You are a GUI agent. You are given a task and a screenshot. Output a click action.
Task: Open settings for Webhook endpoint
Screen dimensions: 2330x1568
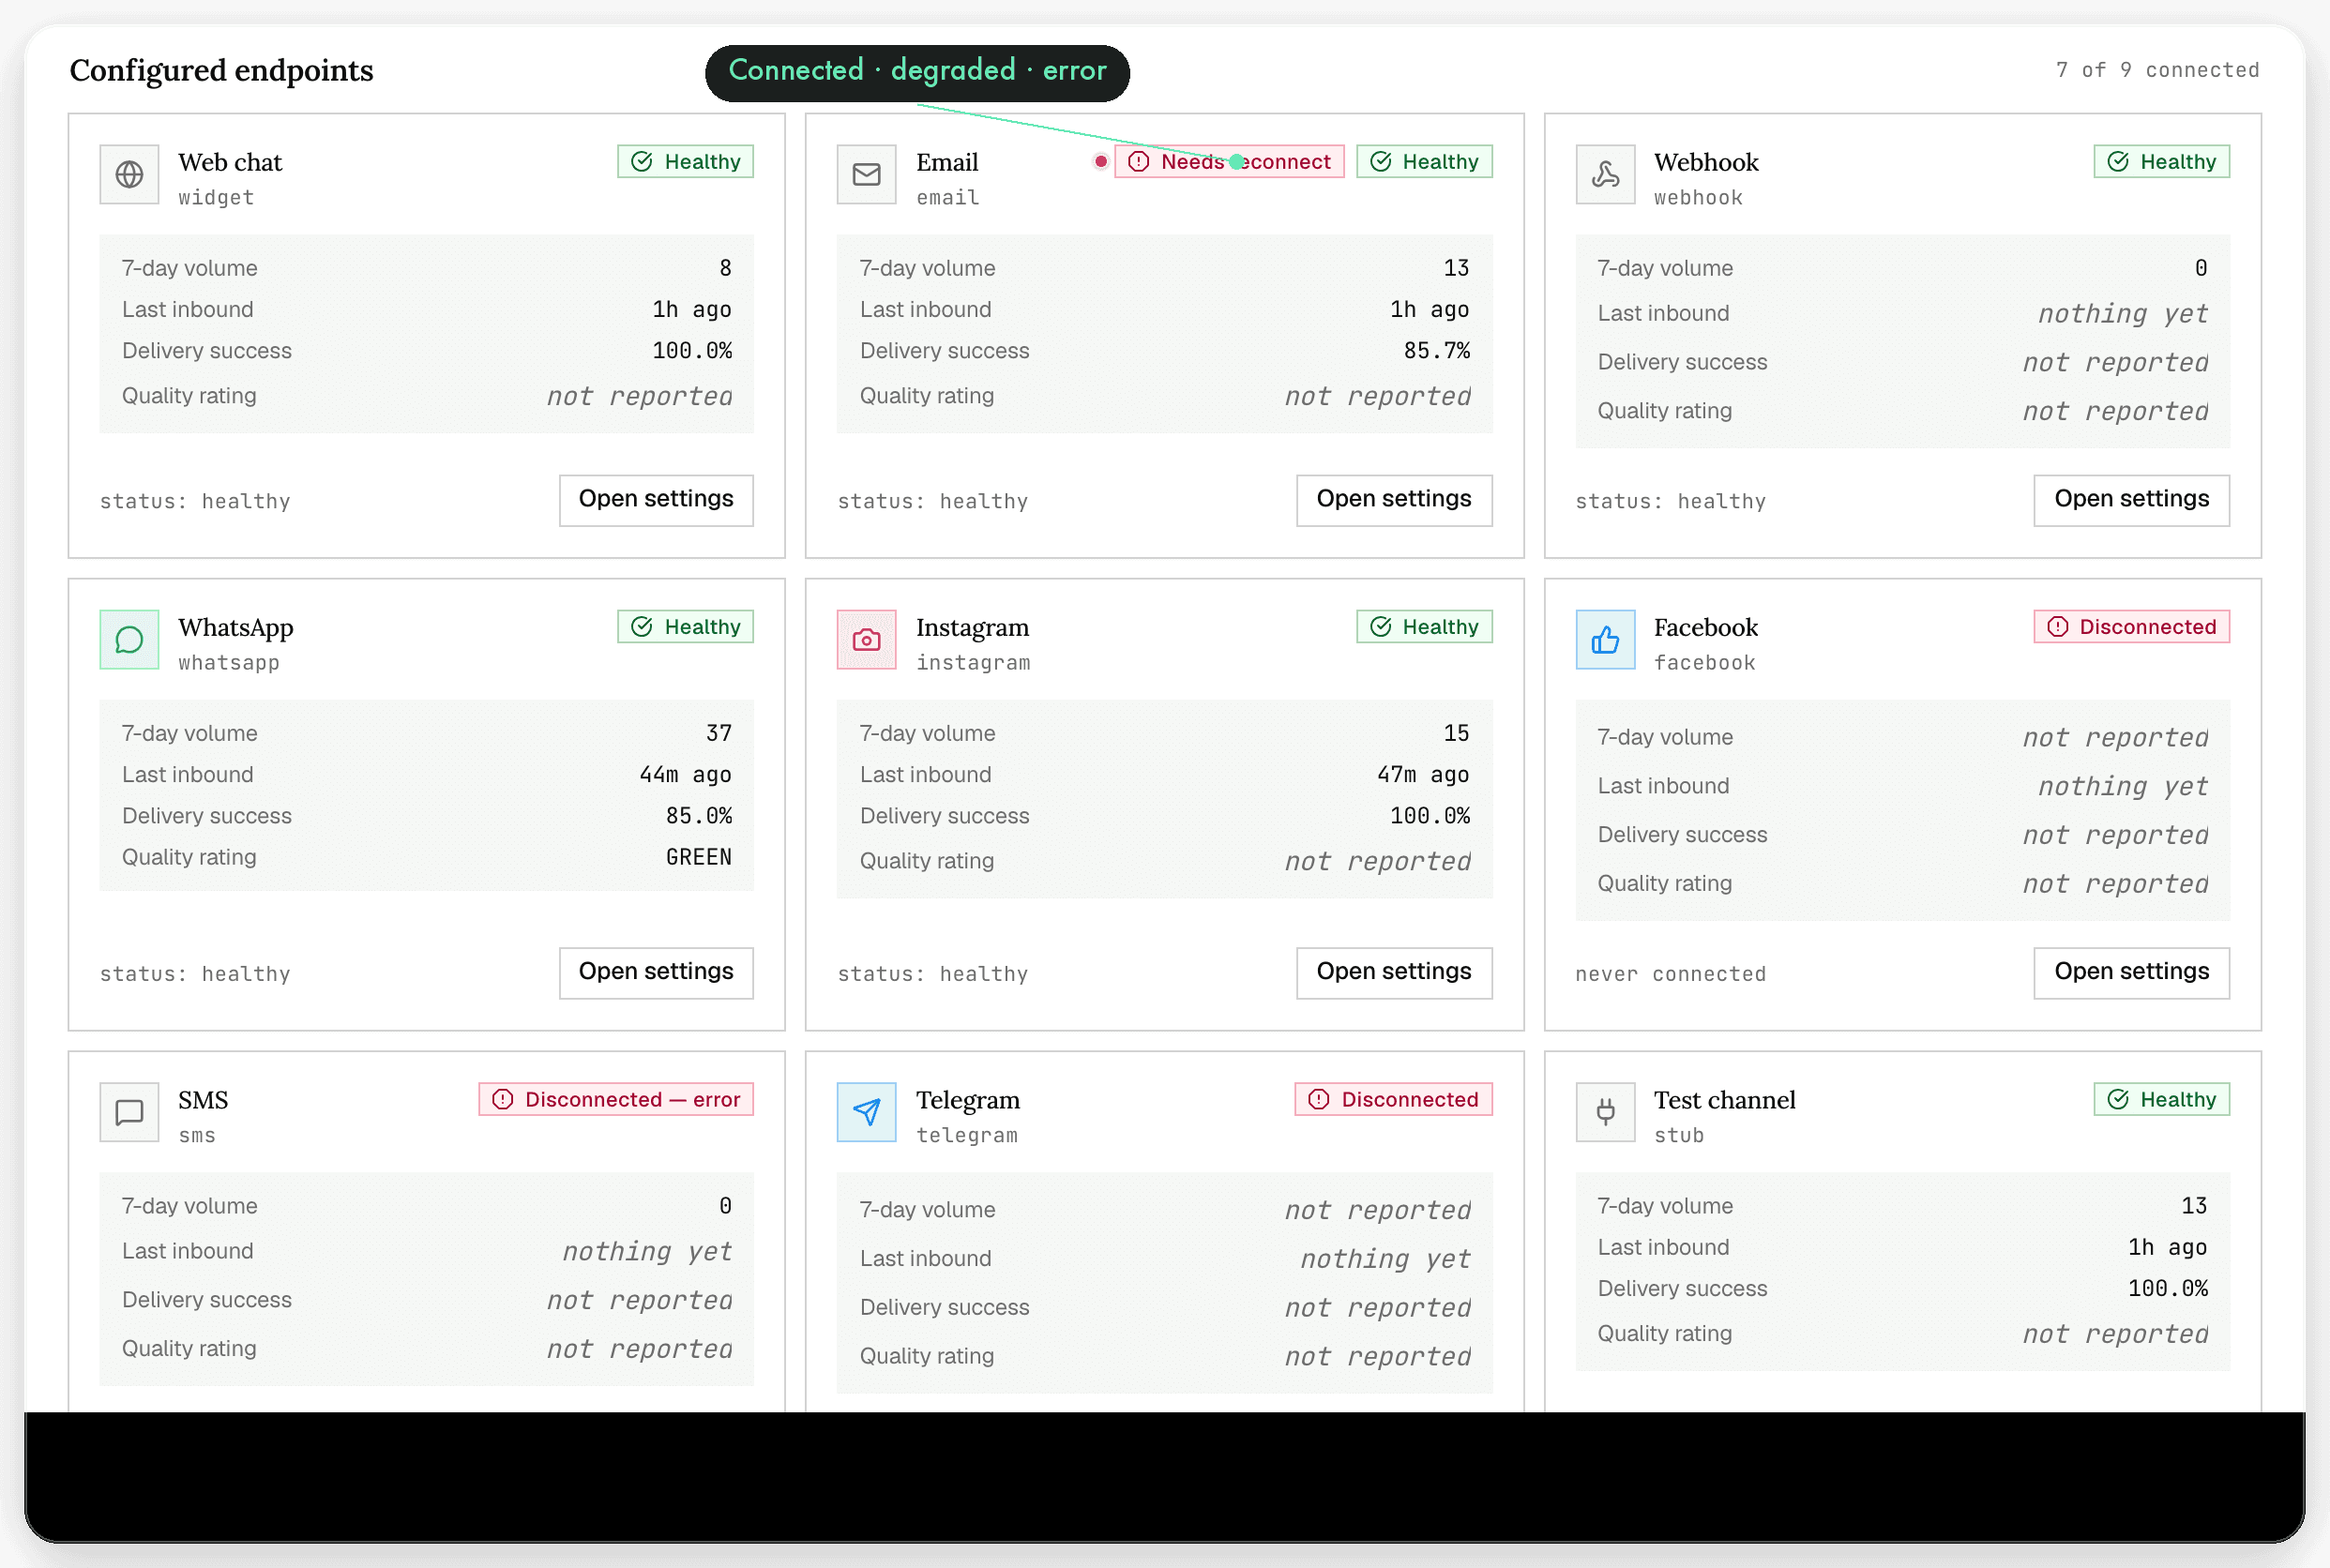(x=2131, y=500)
